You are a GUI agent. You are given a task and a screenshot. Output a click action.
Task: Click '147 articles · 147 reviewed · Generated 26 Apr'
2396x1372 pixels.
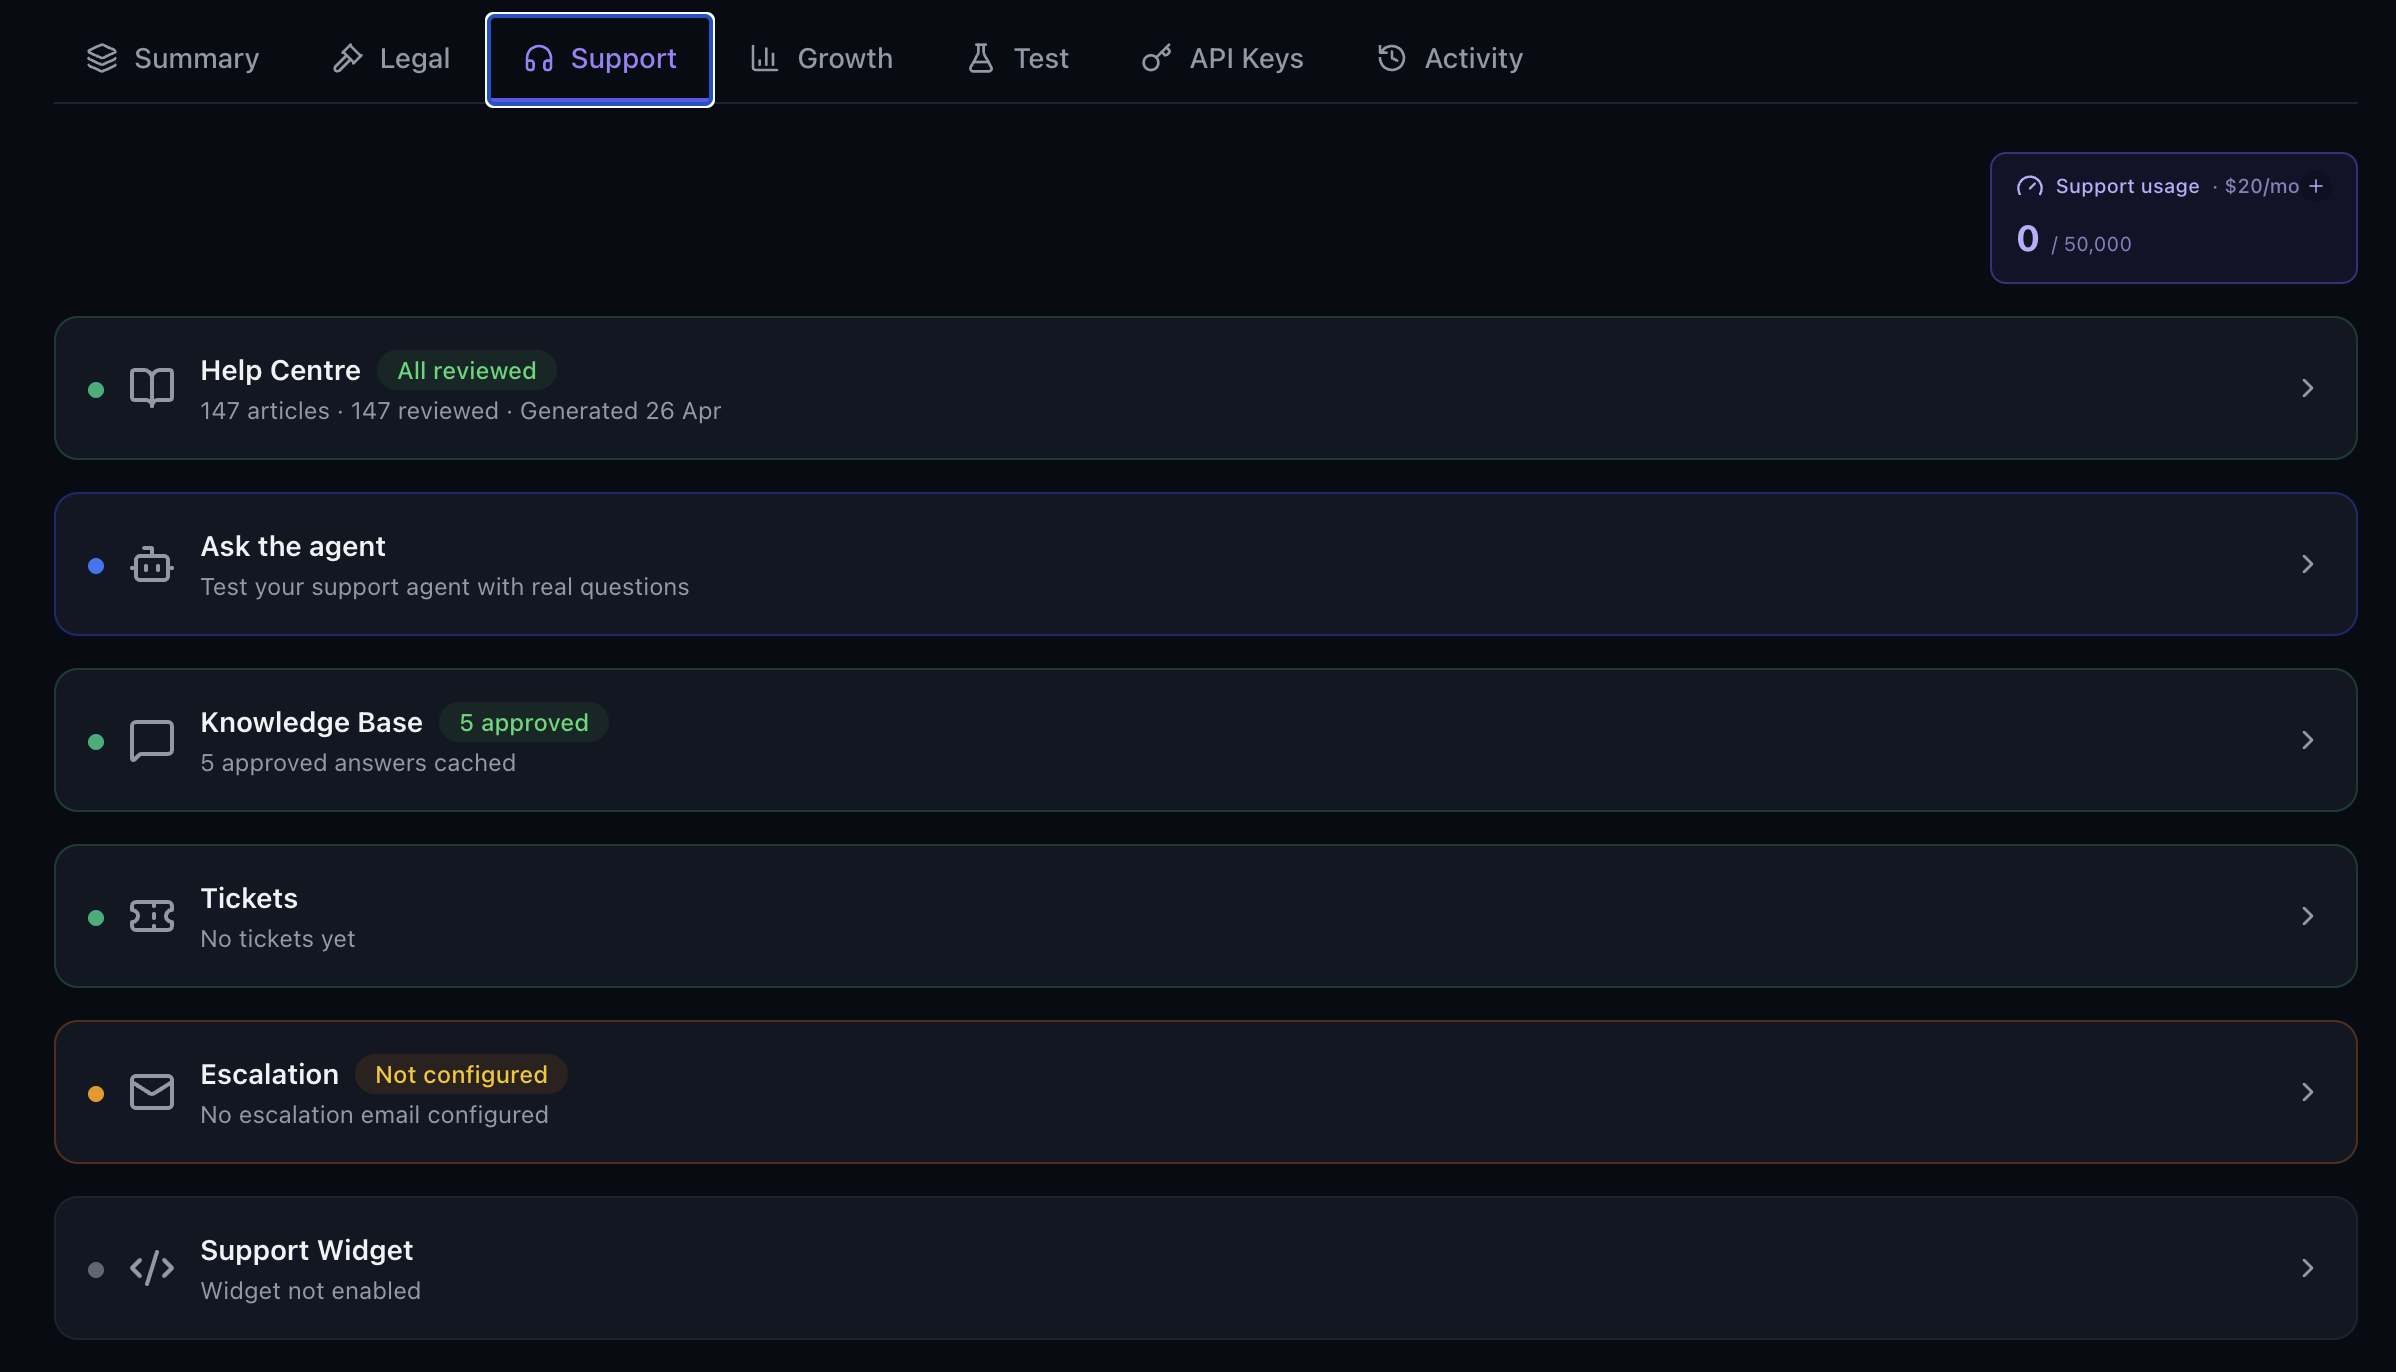[x=461, y=411]
